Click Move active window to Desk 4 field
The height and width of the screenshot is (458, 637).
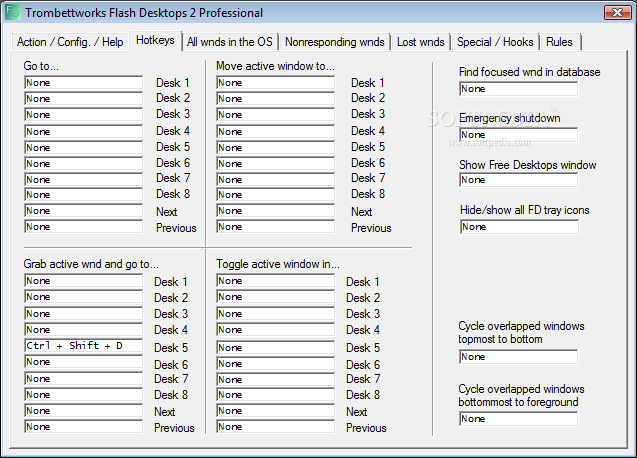pyautogui.click(x=276, y=132)
